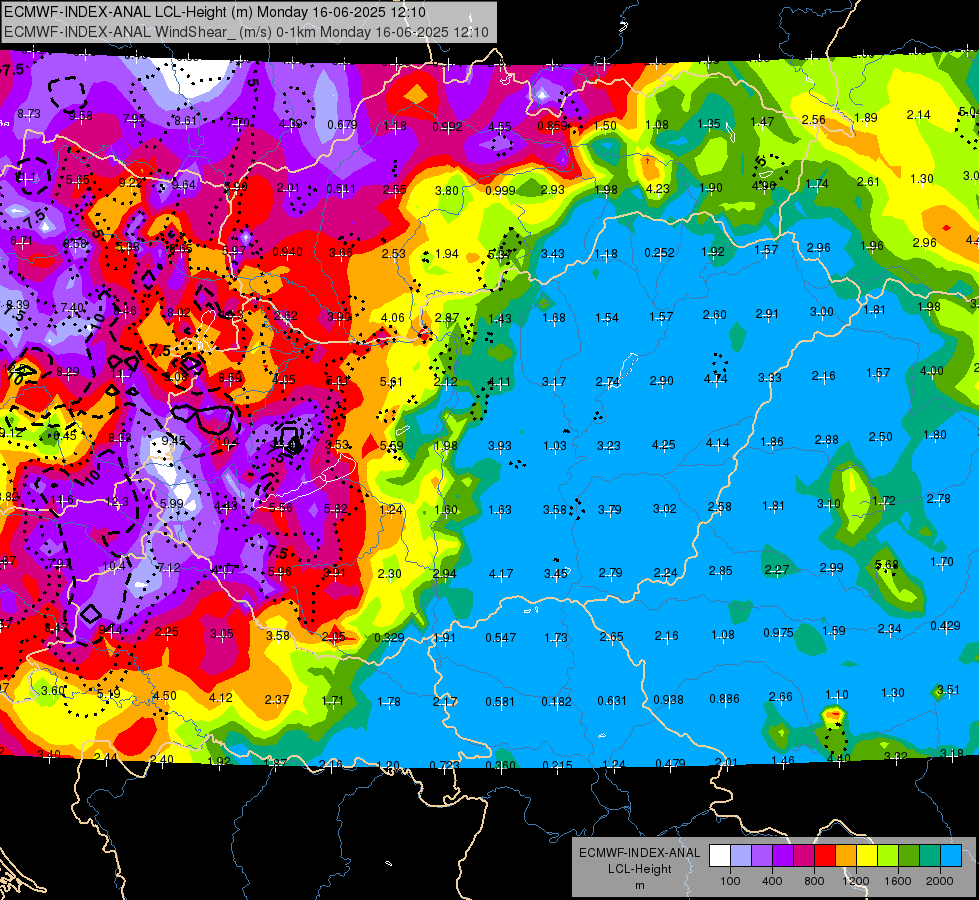979x900 pixels.
Task: Click the wind shear value 0.581
Action: coord(501,702)
